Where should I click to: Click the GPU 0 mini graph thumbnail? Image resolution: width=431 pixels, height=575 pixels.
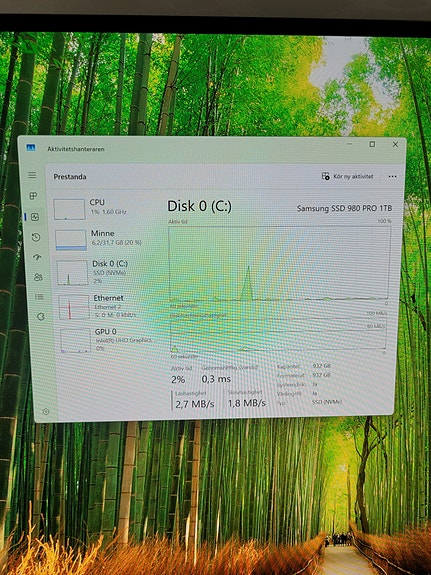[x=75, y=340]
